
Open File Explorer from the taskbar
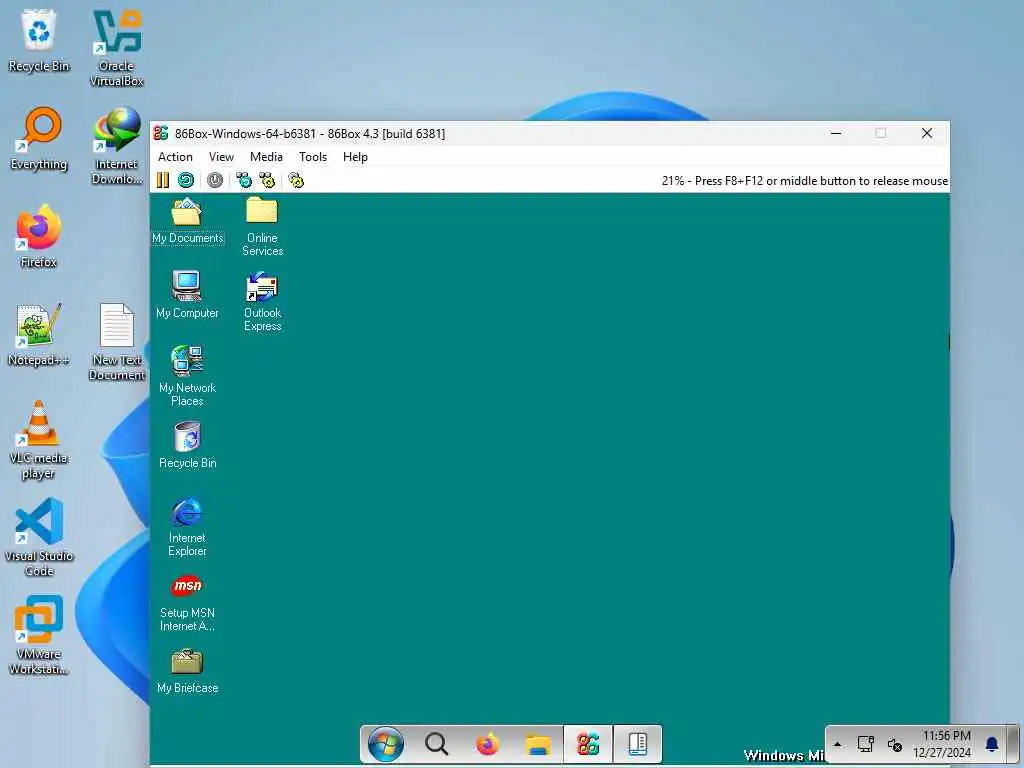coord(538,744)
